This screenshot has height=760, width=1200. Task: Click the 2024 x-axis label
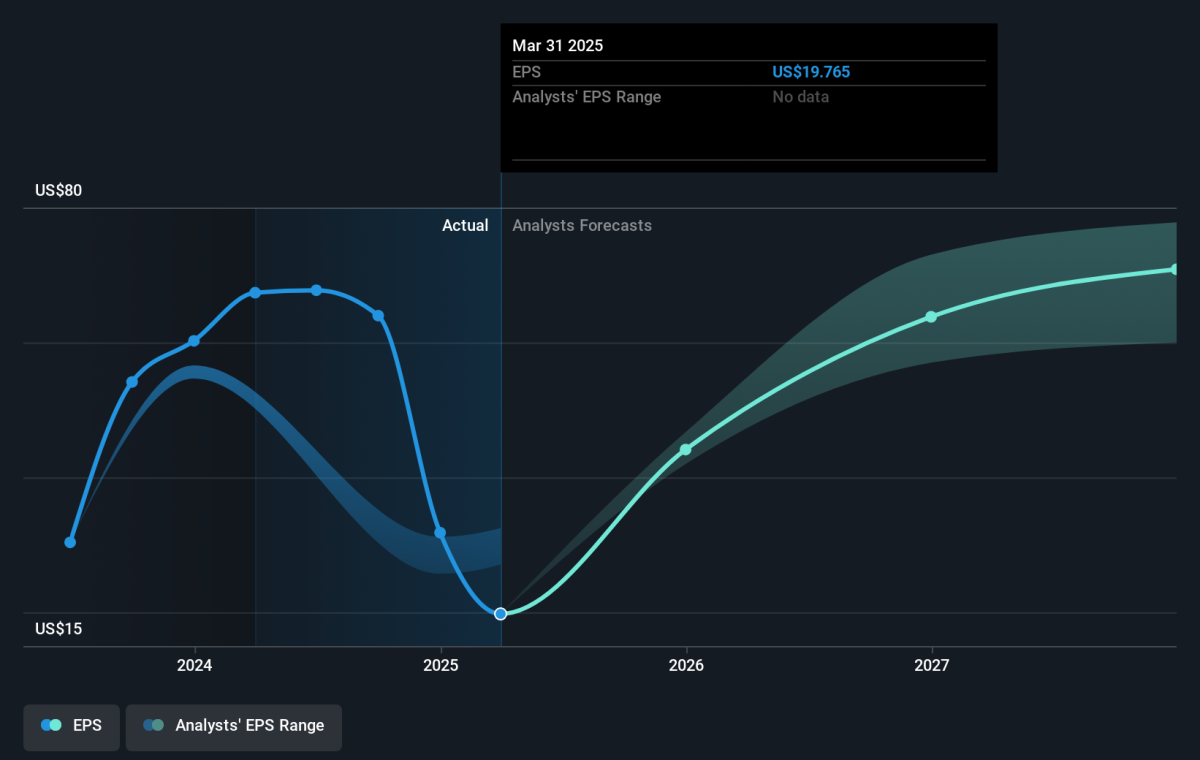pyautogui.click(x=195, y=665)
